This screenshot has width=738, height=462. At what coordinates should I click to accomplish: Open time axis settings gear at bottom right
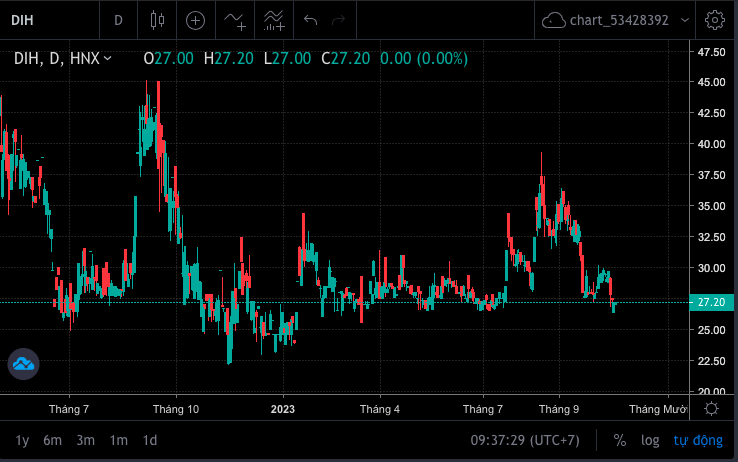(x=711, y=409)
